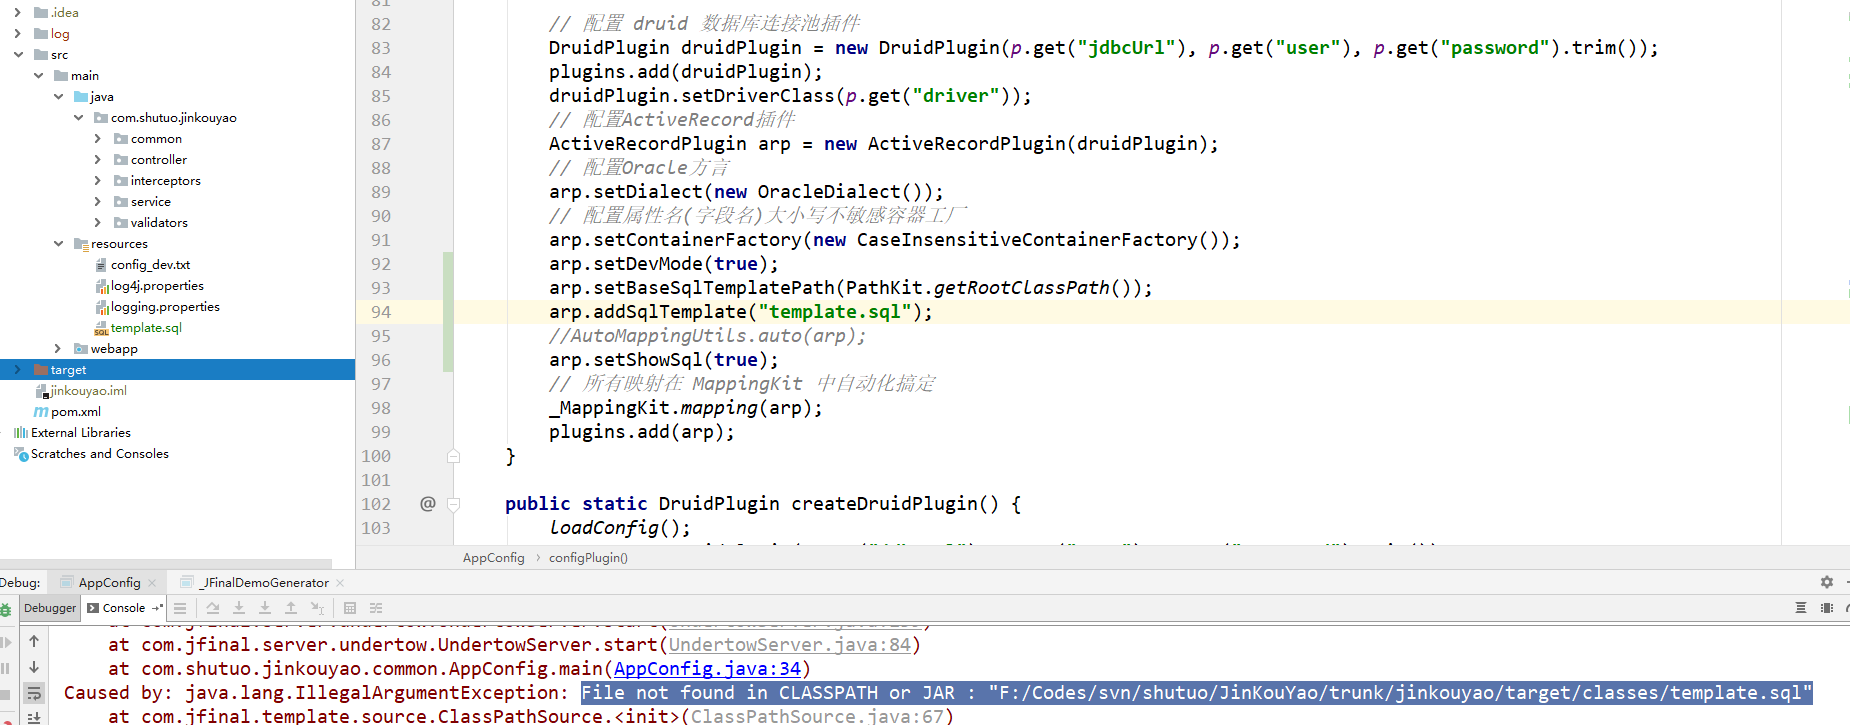Close the _JFinalDemoGenerator debug tab
The width and height of the screenshot is (1850, 725).
[x=340, y=583]
